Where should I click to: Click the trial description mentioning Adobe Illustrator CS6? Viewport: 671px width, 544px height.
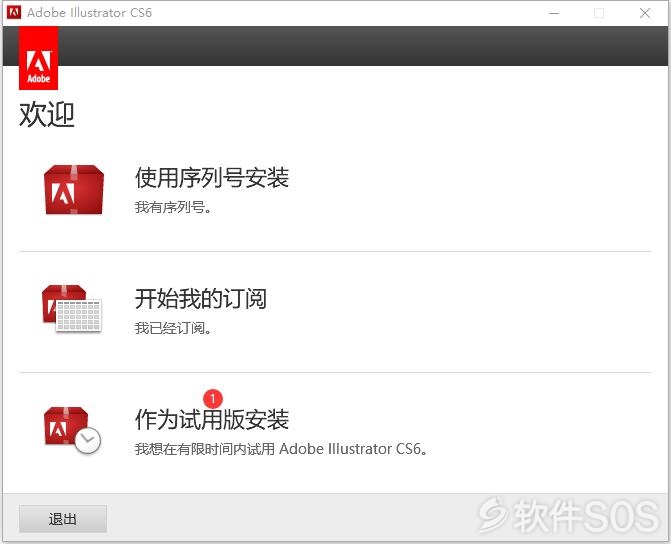click(x=281, y=449)
